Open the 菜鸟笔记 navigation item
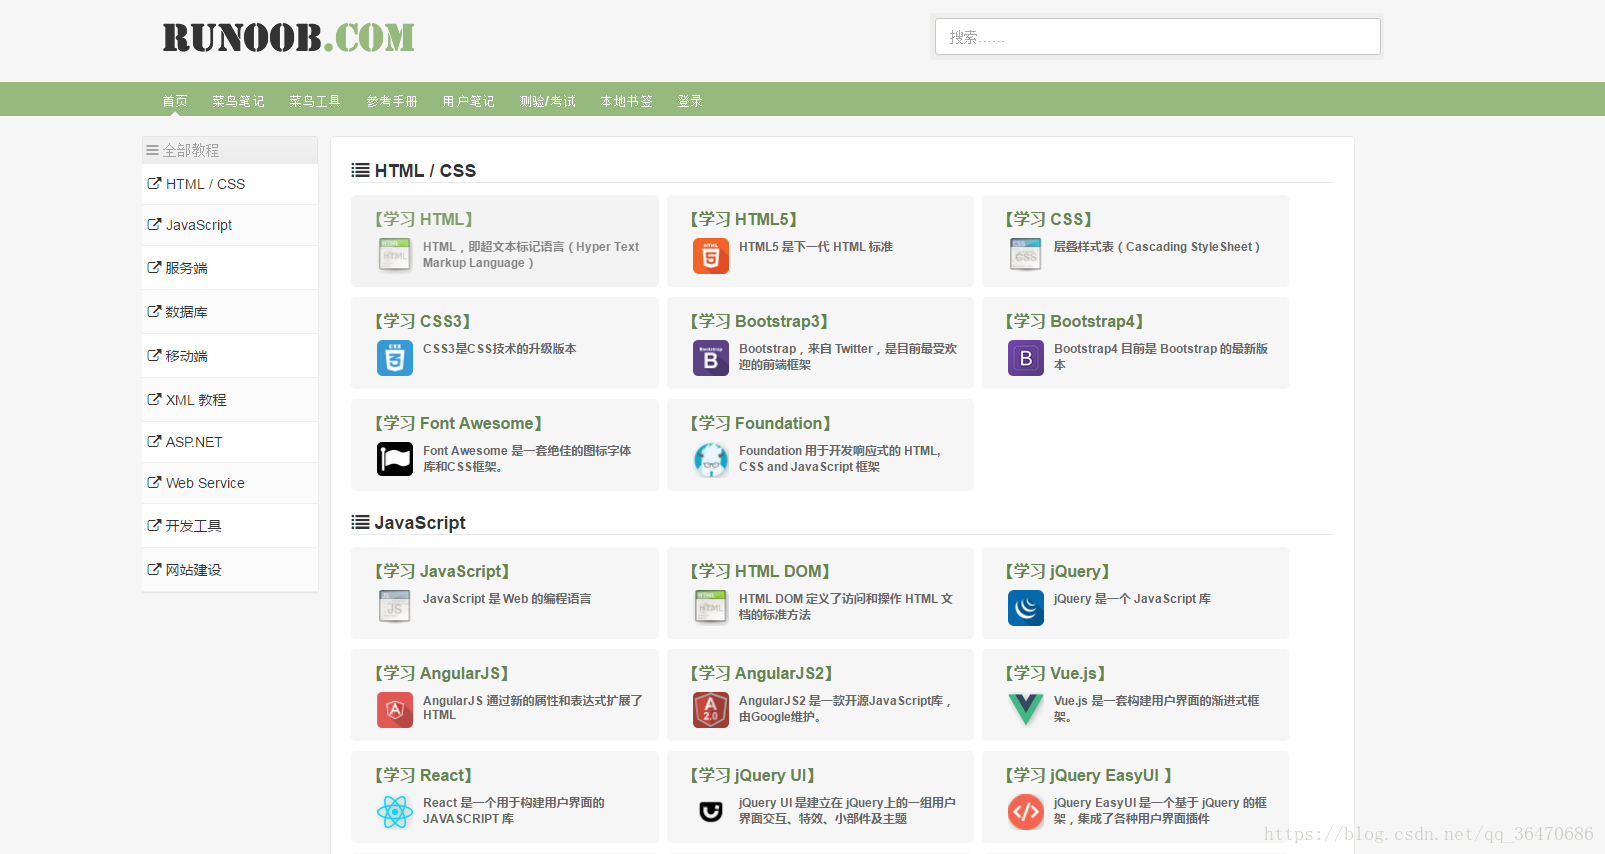 click(238, 101)
